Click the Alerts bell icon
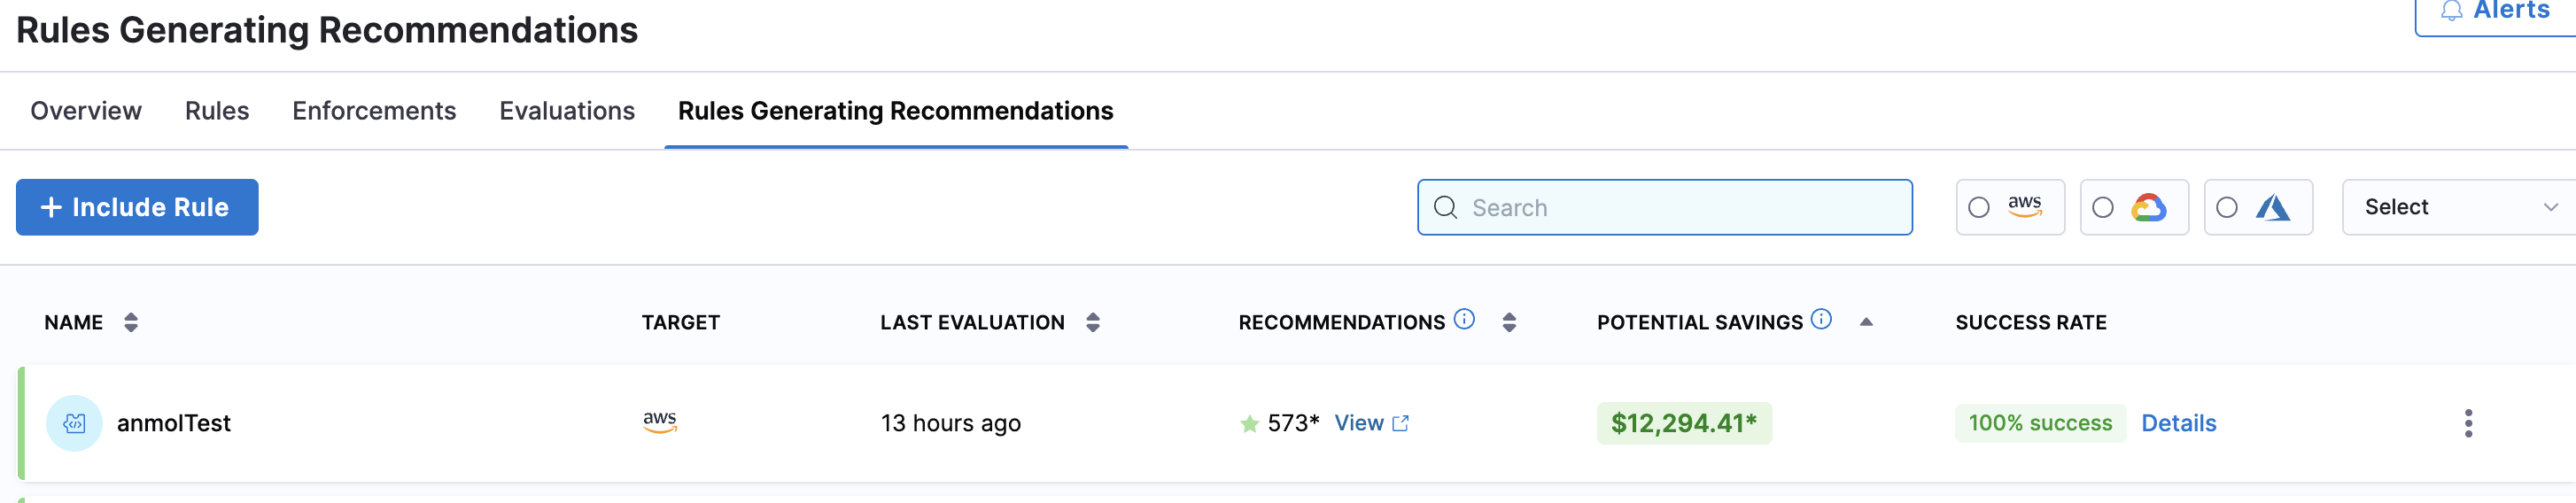2576x503 pixels. tap(2451, 11)
